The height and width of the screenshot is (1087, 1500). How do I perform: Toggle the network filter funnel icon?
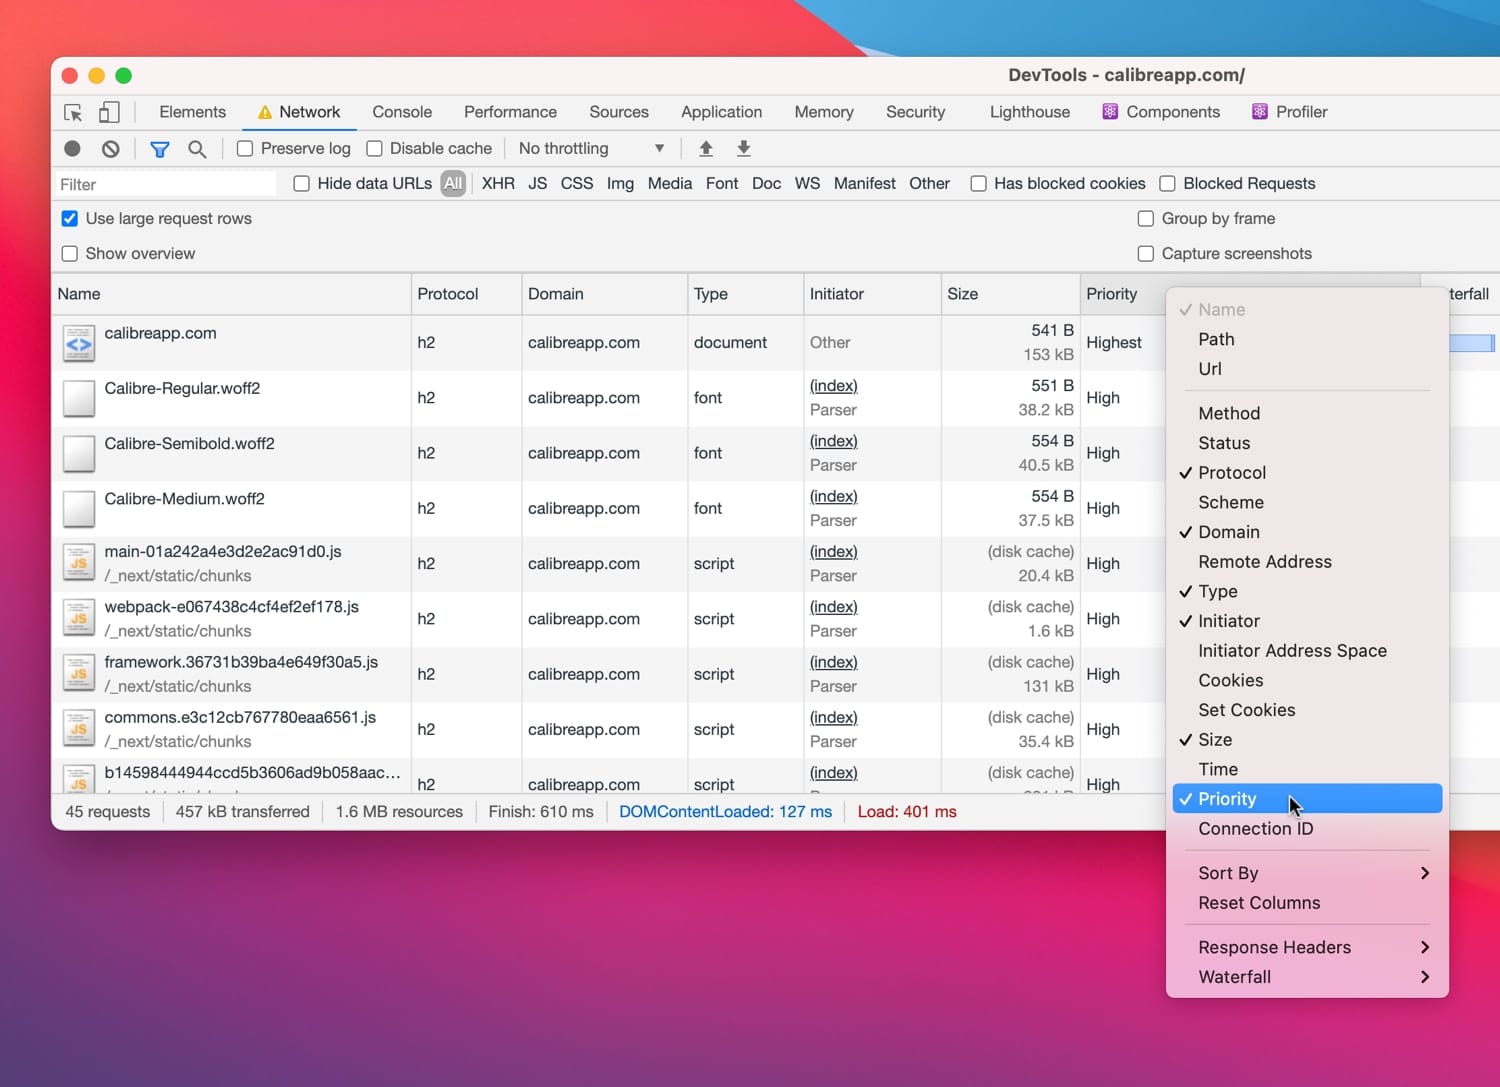[159, 149]
